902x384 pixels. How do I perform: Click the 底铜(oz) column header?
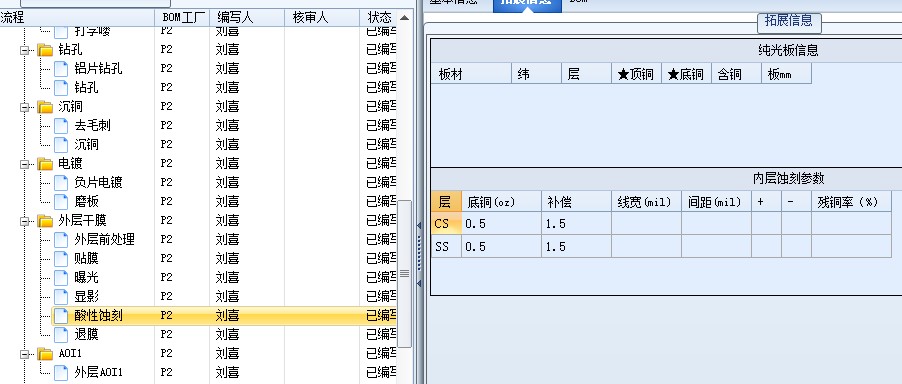(x=502, y=202)
